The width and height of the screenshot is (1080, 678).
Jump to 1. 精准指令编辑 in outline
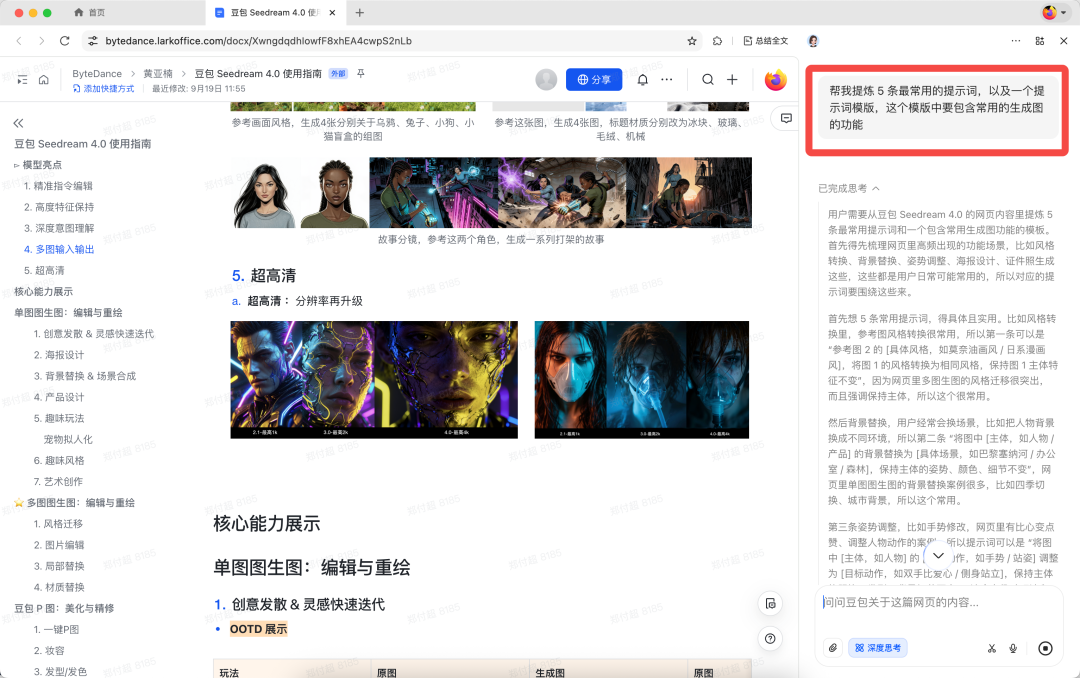(x=58, y=186)
